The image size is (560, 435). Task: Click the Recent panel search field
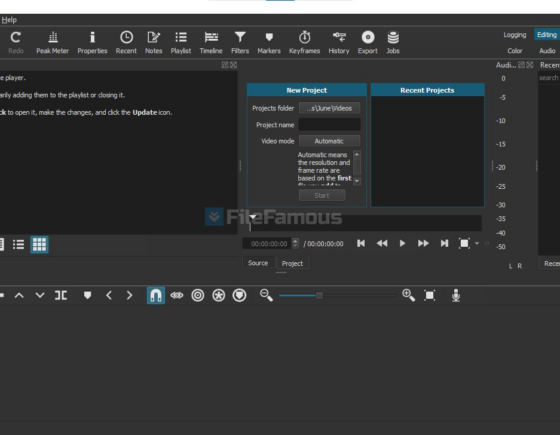549,78
